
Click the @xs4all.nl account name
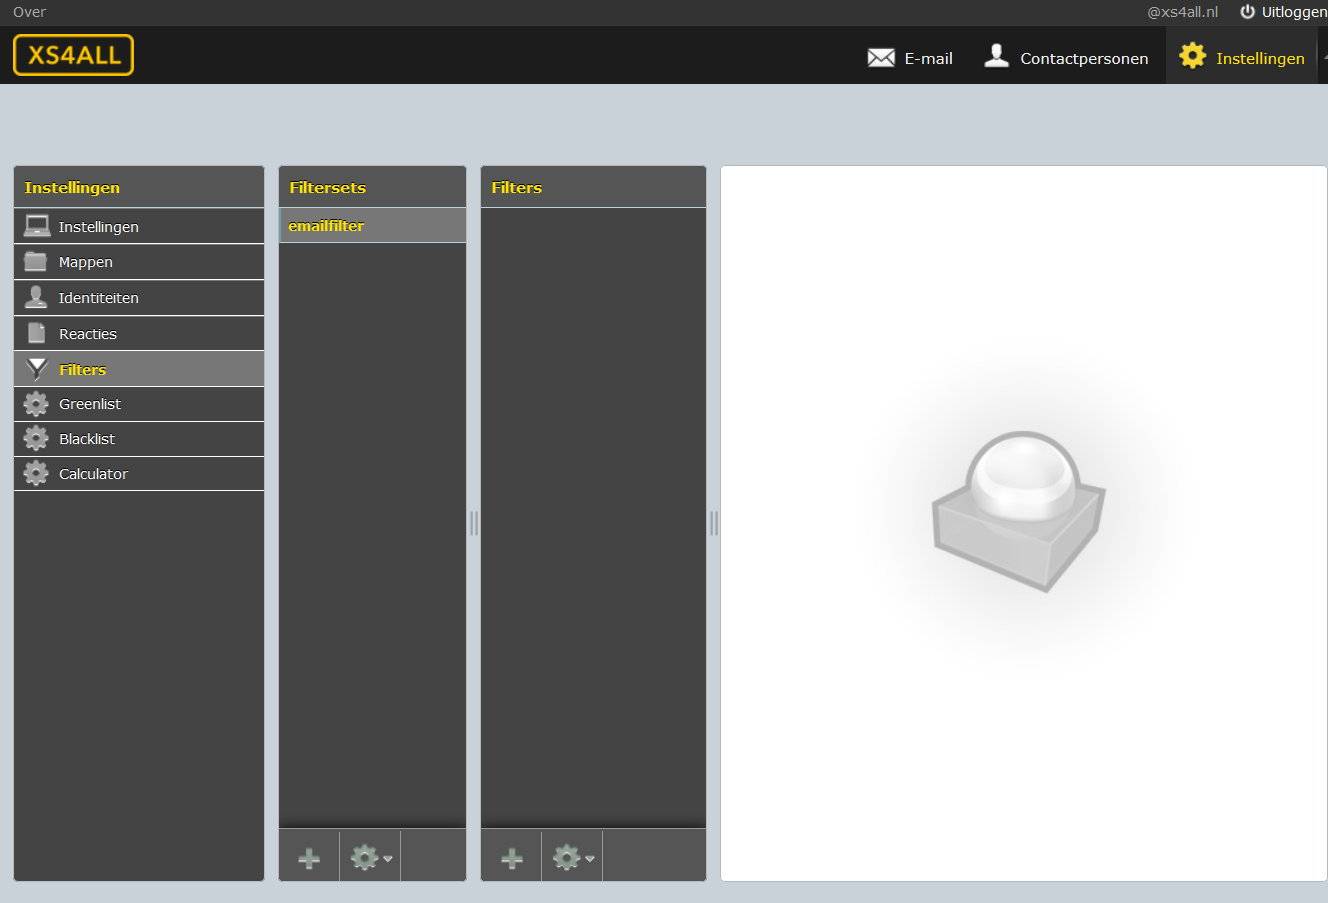1183,12
